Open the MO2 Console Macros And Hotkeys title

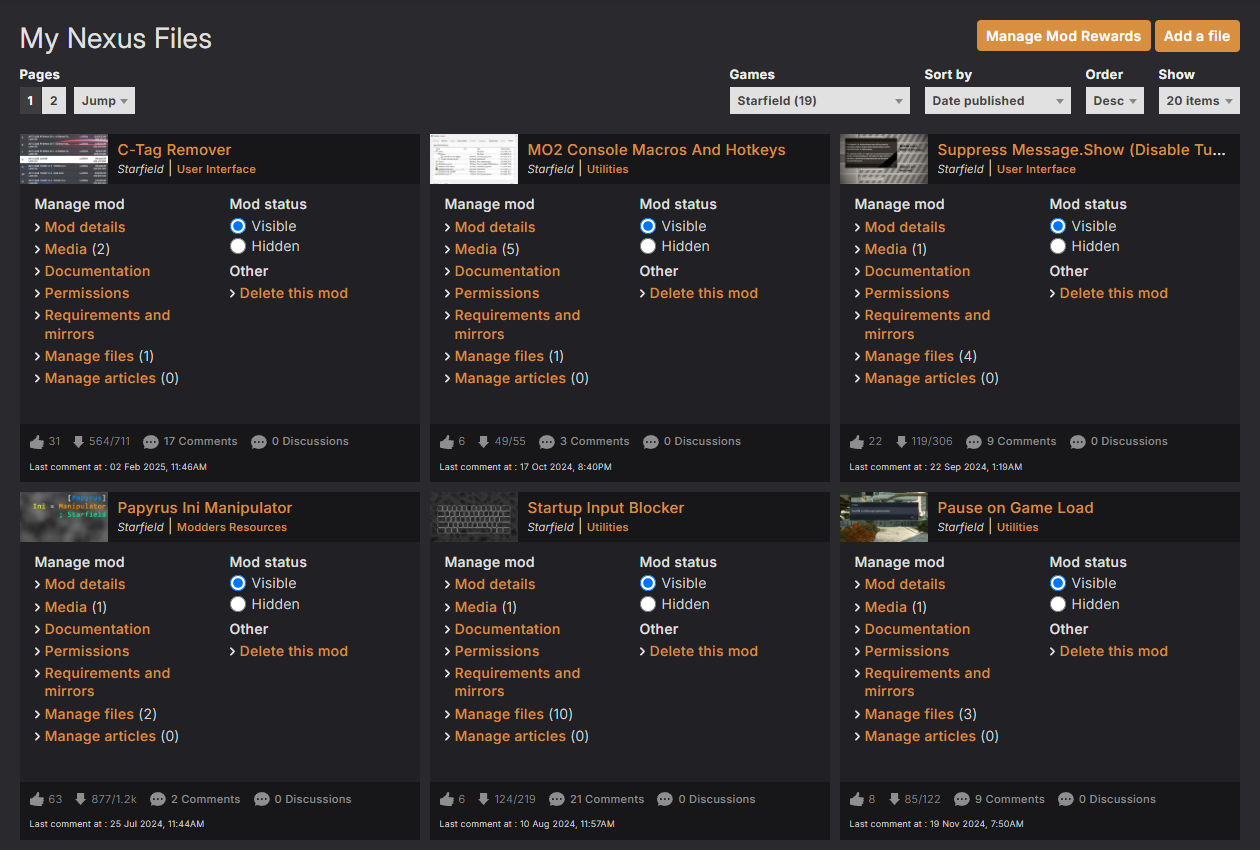click(x=656, y=150)
